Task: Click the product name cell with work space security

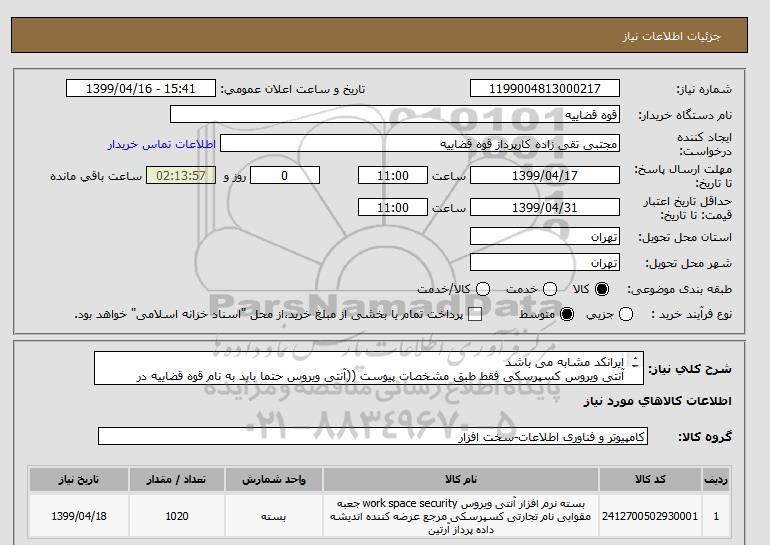Action: [x=461, y=516]
